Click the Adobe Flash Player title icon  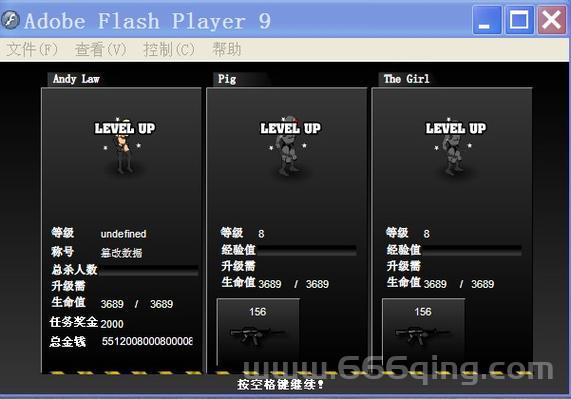click(x=11, y=20)
